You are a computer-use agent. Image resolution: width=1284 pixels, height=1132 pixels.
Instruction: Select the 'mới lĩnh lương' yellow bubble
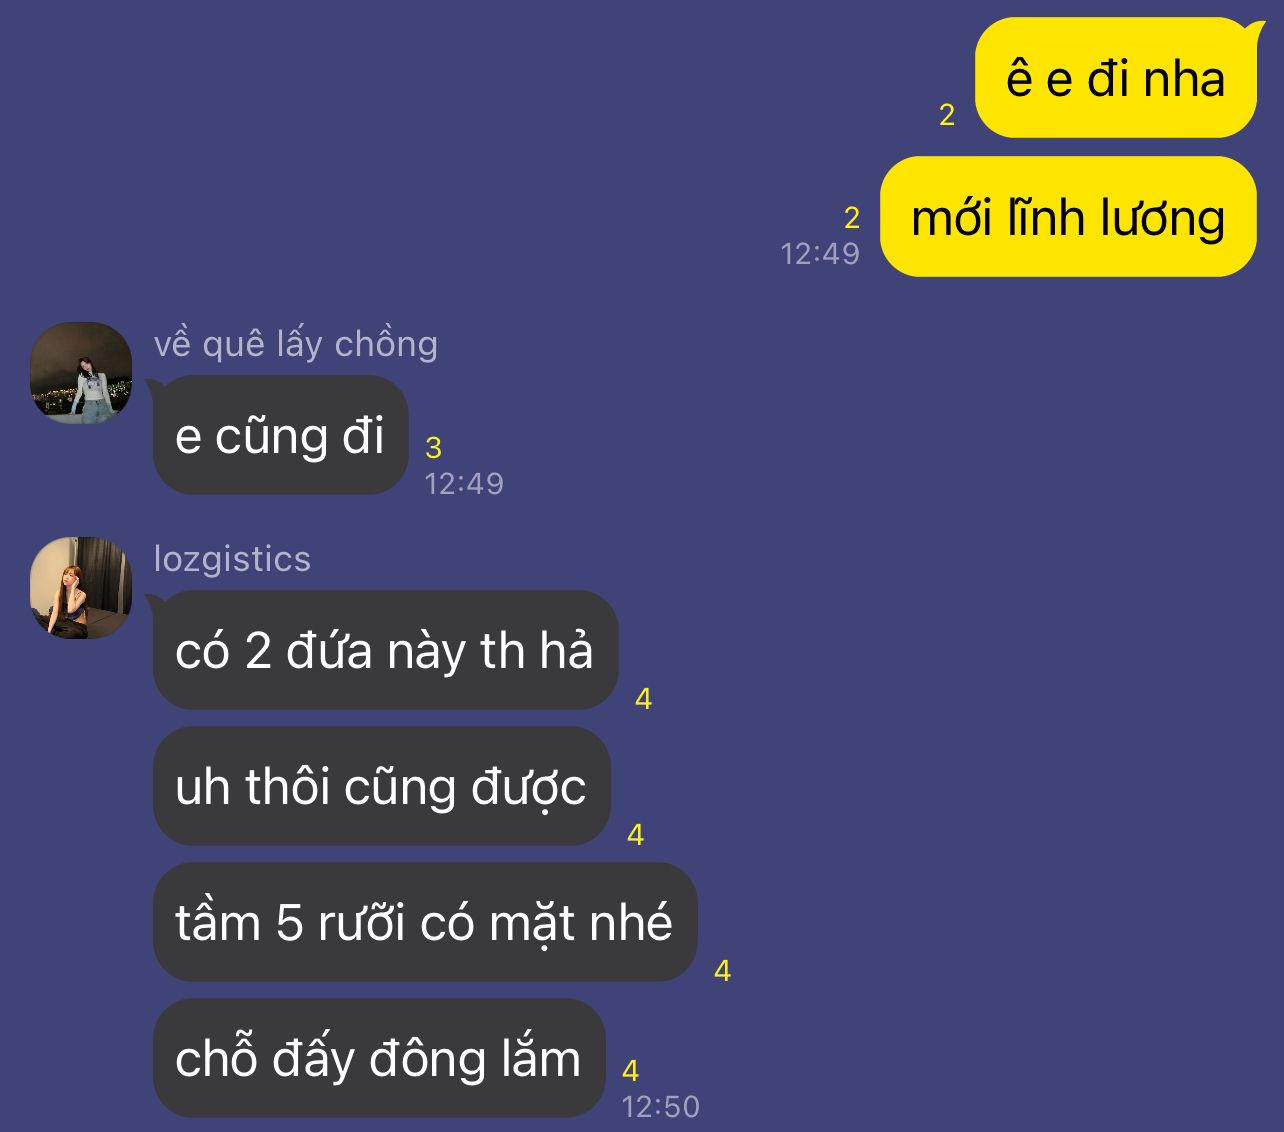(1068, 216)
